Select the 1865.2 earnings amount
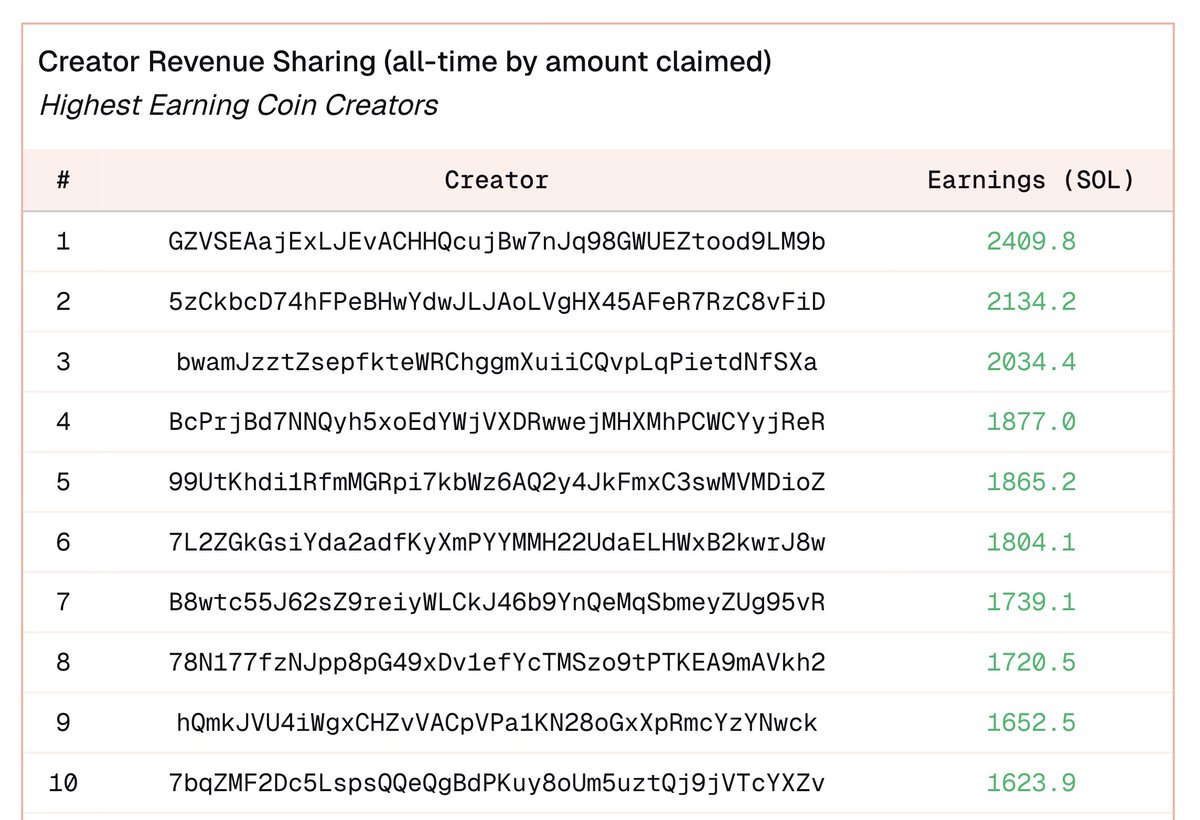Viewport: 1200px width, 820px height. [x=1031, y=482]
